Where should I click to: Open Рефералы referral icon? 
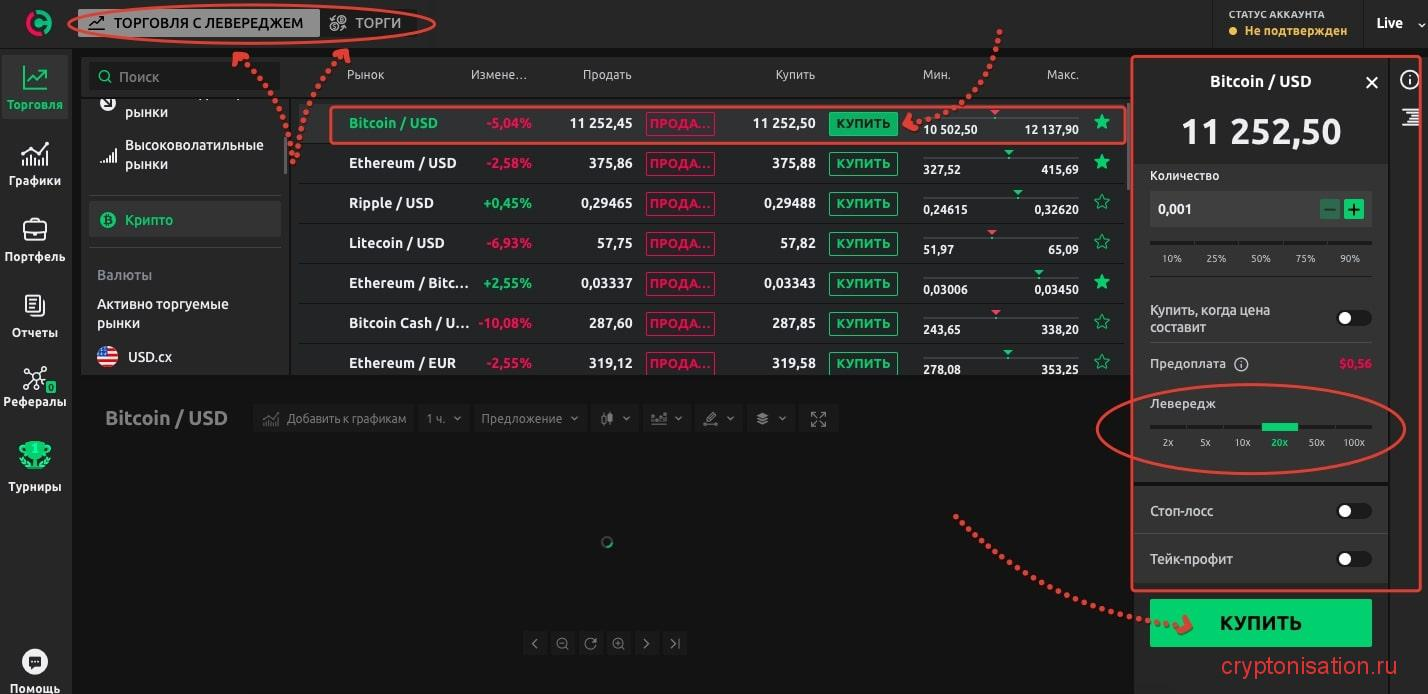(x=35, y=388)
